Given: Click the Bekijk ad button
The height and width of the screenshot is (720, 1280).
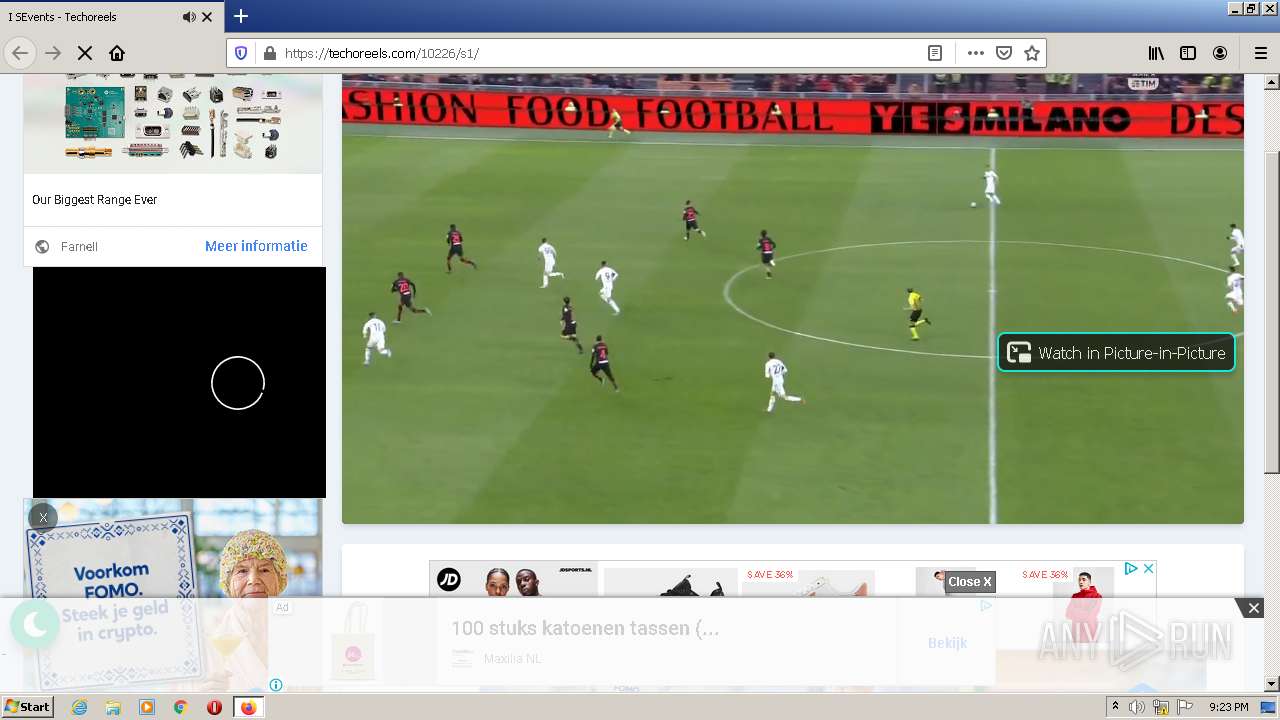Looking at the screenshot, I should [x=947, y=643].
